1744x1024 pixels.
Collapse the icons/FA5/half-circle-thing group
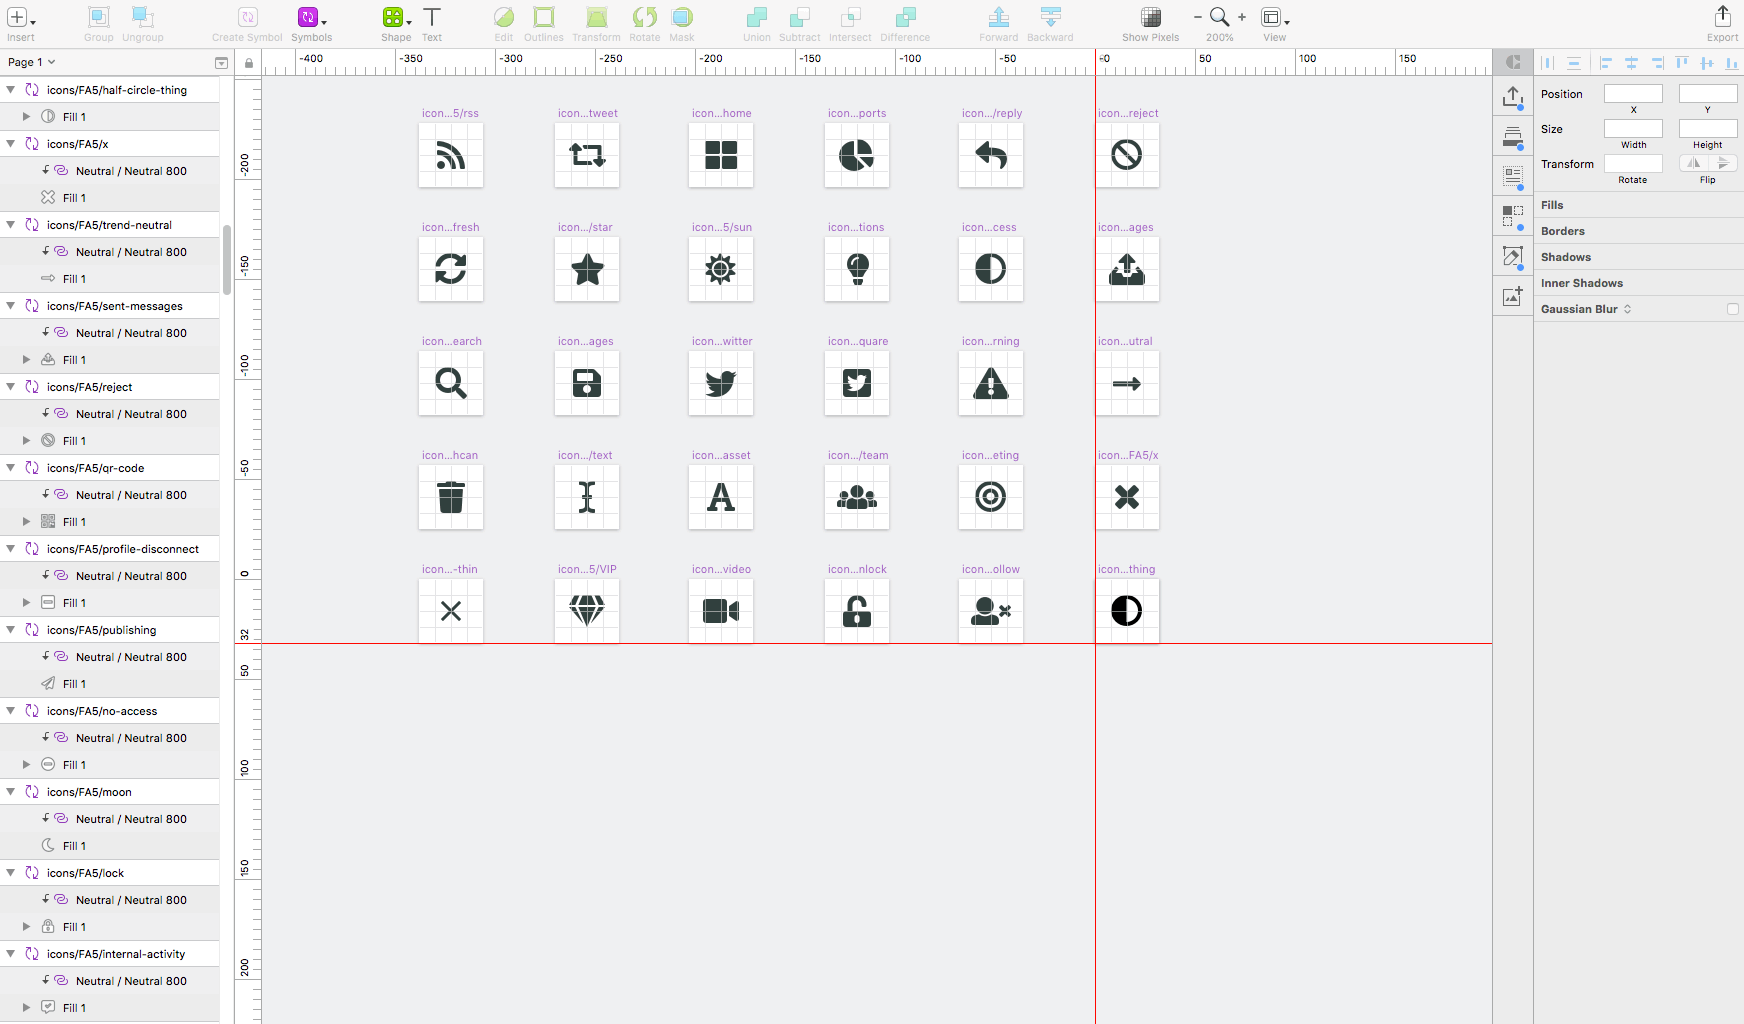(x=11, y=90)
